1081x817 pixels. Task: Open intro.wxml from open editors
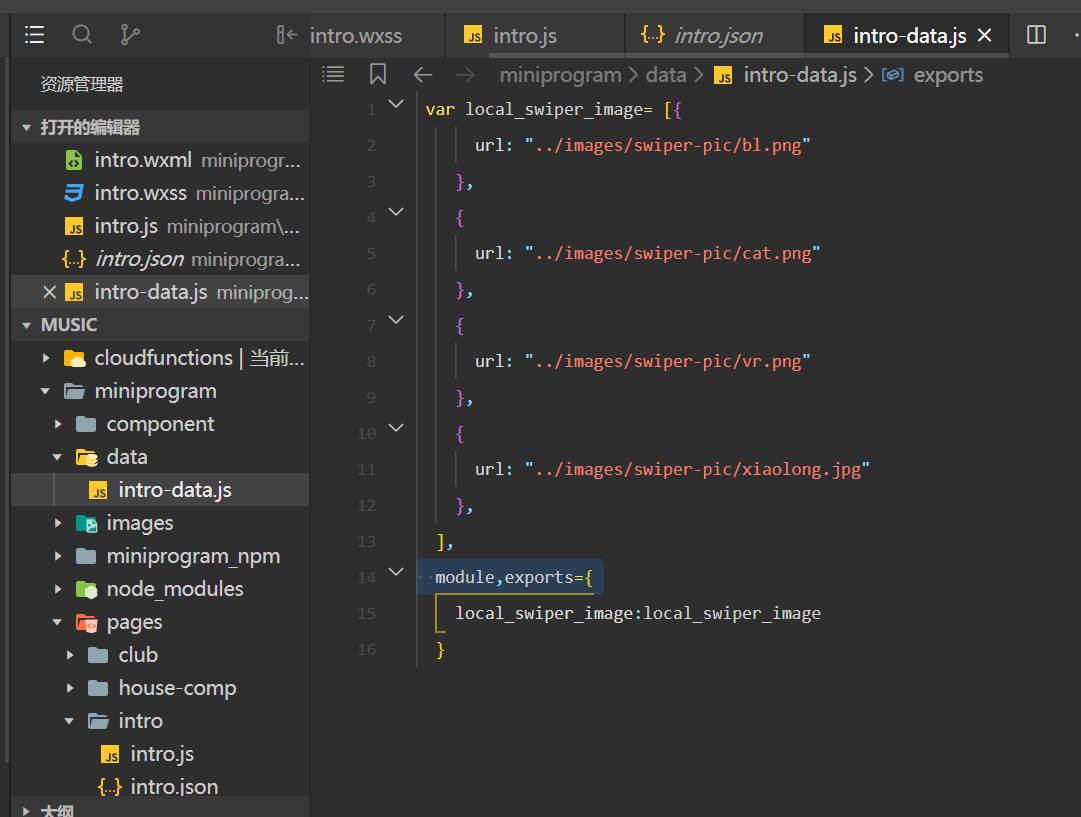click(142, 160)
